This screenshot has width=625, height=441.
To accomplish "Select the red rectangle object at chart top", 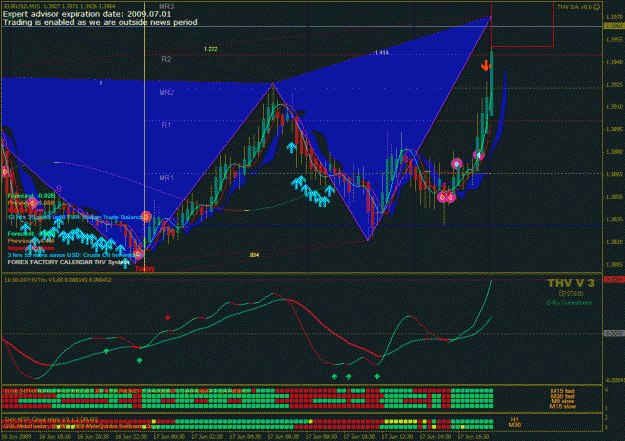I will point(523,24).
